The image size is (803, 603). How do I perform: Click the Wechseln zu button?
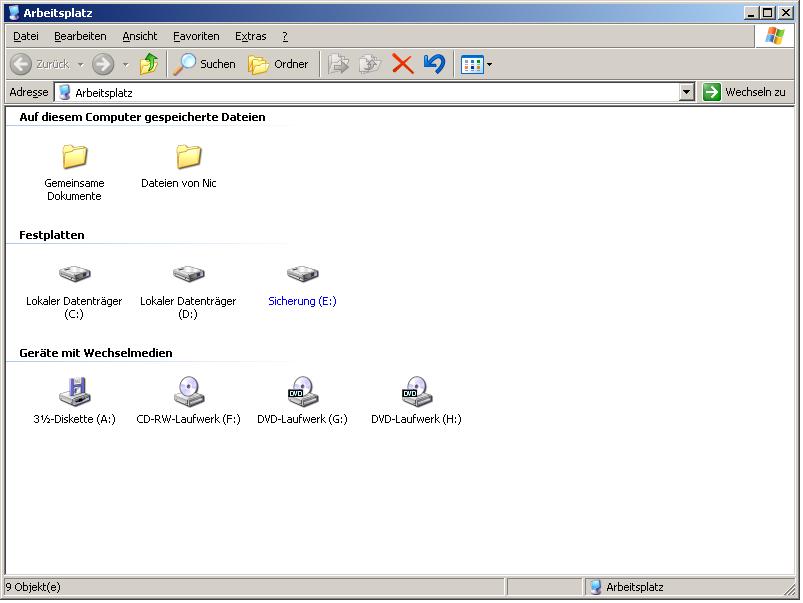tap(744, 92)
